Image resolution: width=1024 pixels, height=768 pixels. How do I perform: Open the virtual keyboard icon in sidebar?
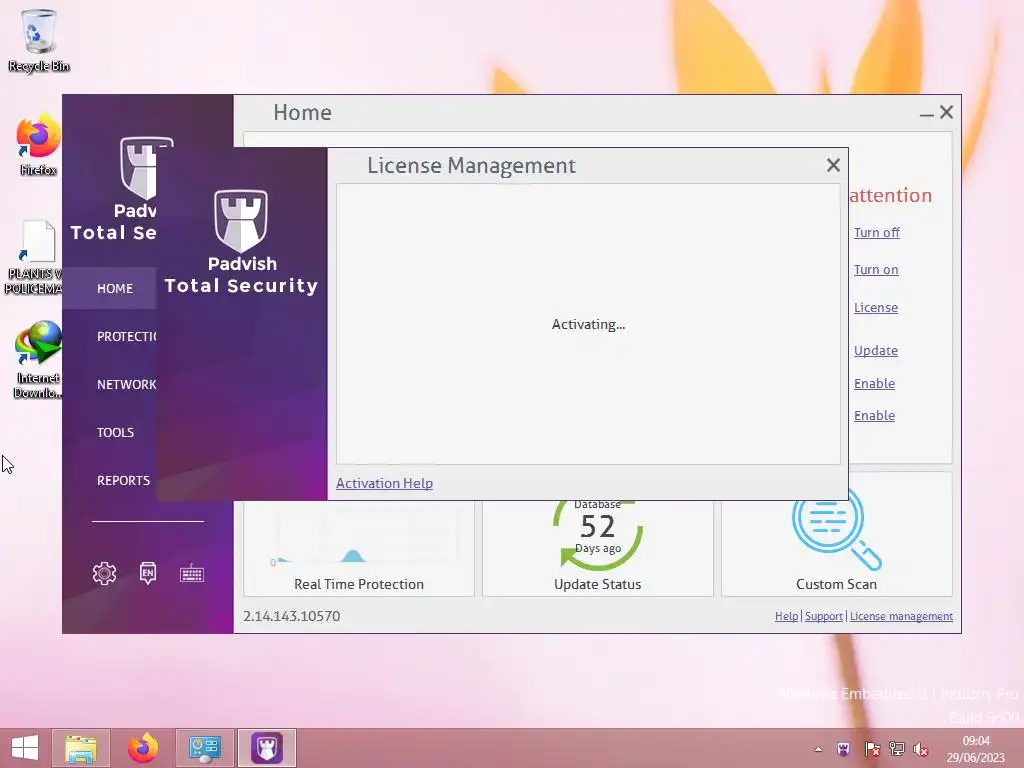(192, 574)
